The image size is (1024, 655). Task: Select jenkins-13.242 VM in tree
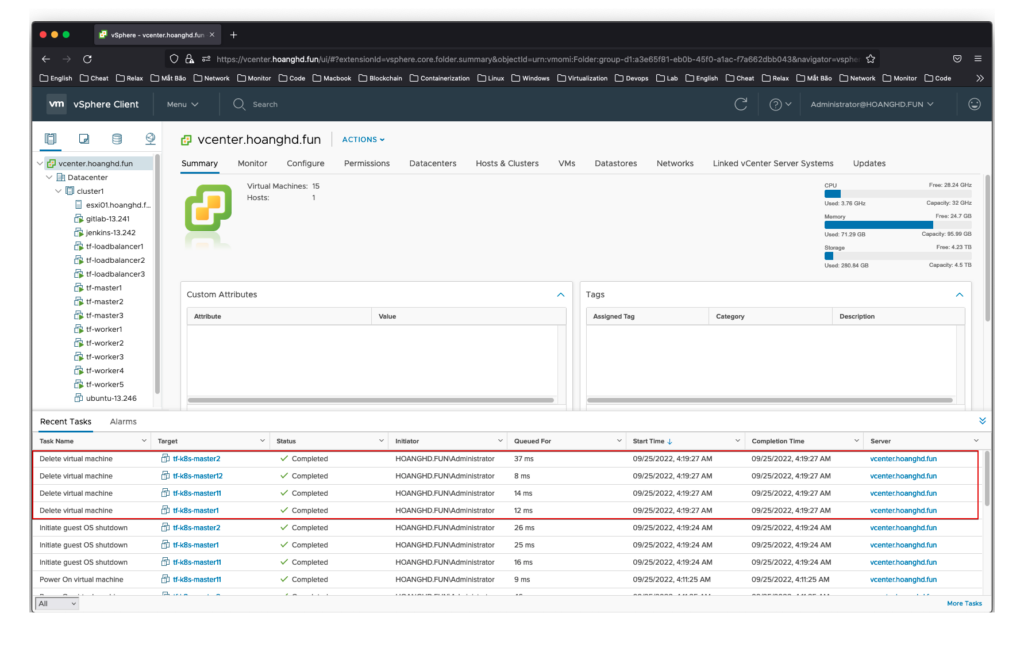[x=110, y=232]
